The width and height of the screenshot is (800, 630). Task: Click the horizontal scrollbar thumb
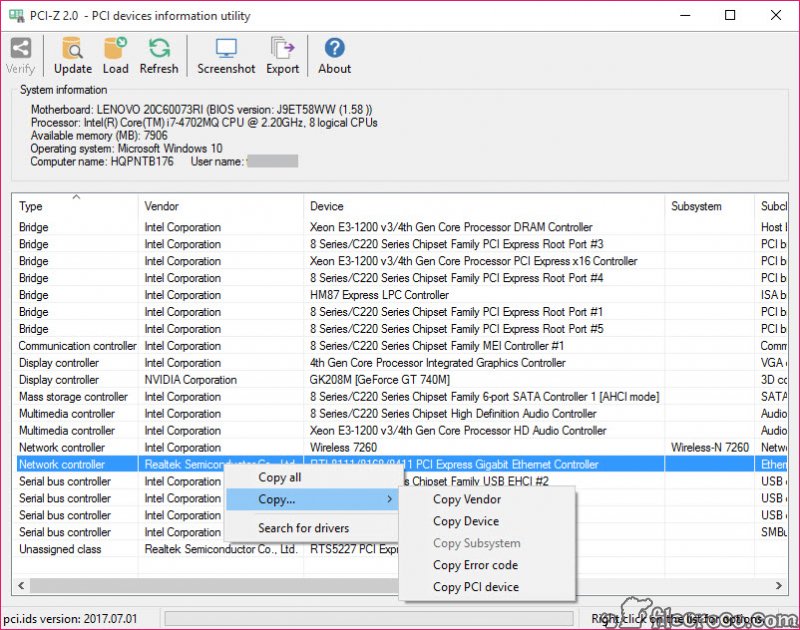[x=214, y=586]
